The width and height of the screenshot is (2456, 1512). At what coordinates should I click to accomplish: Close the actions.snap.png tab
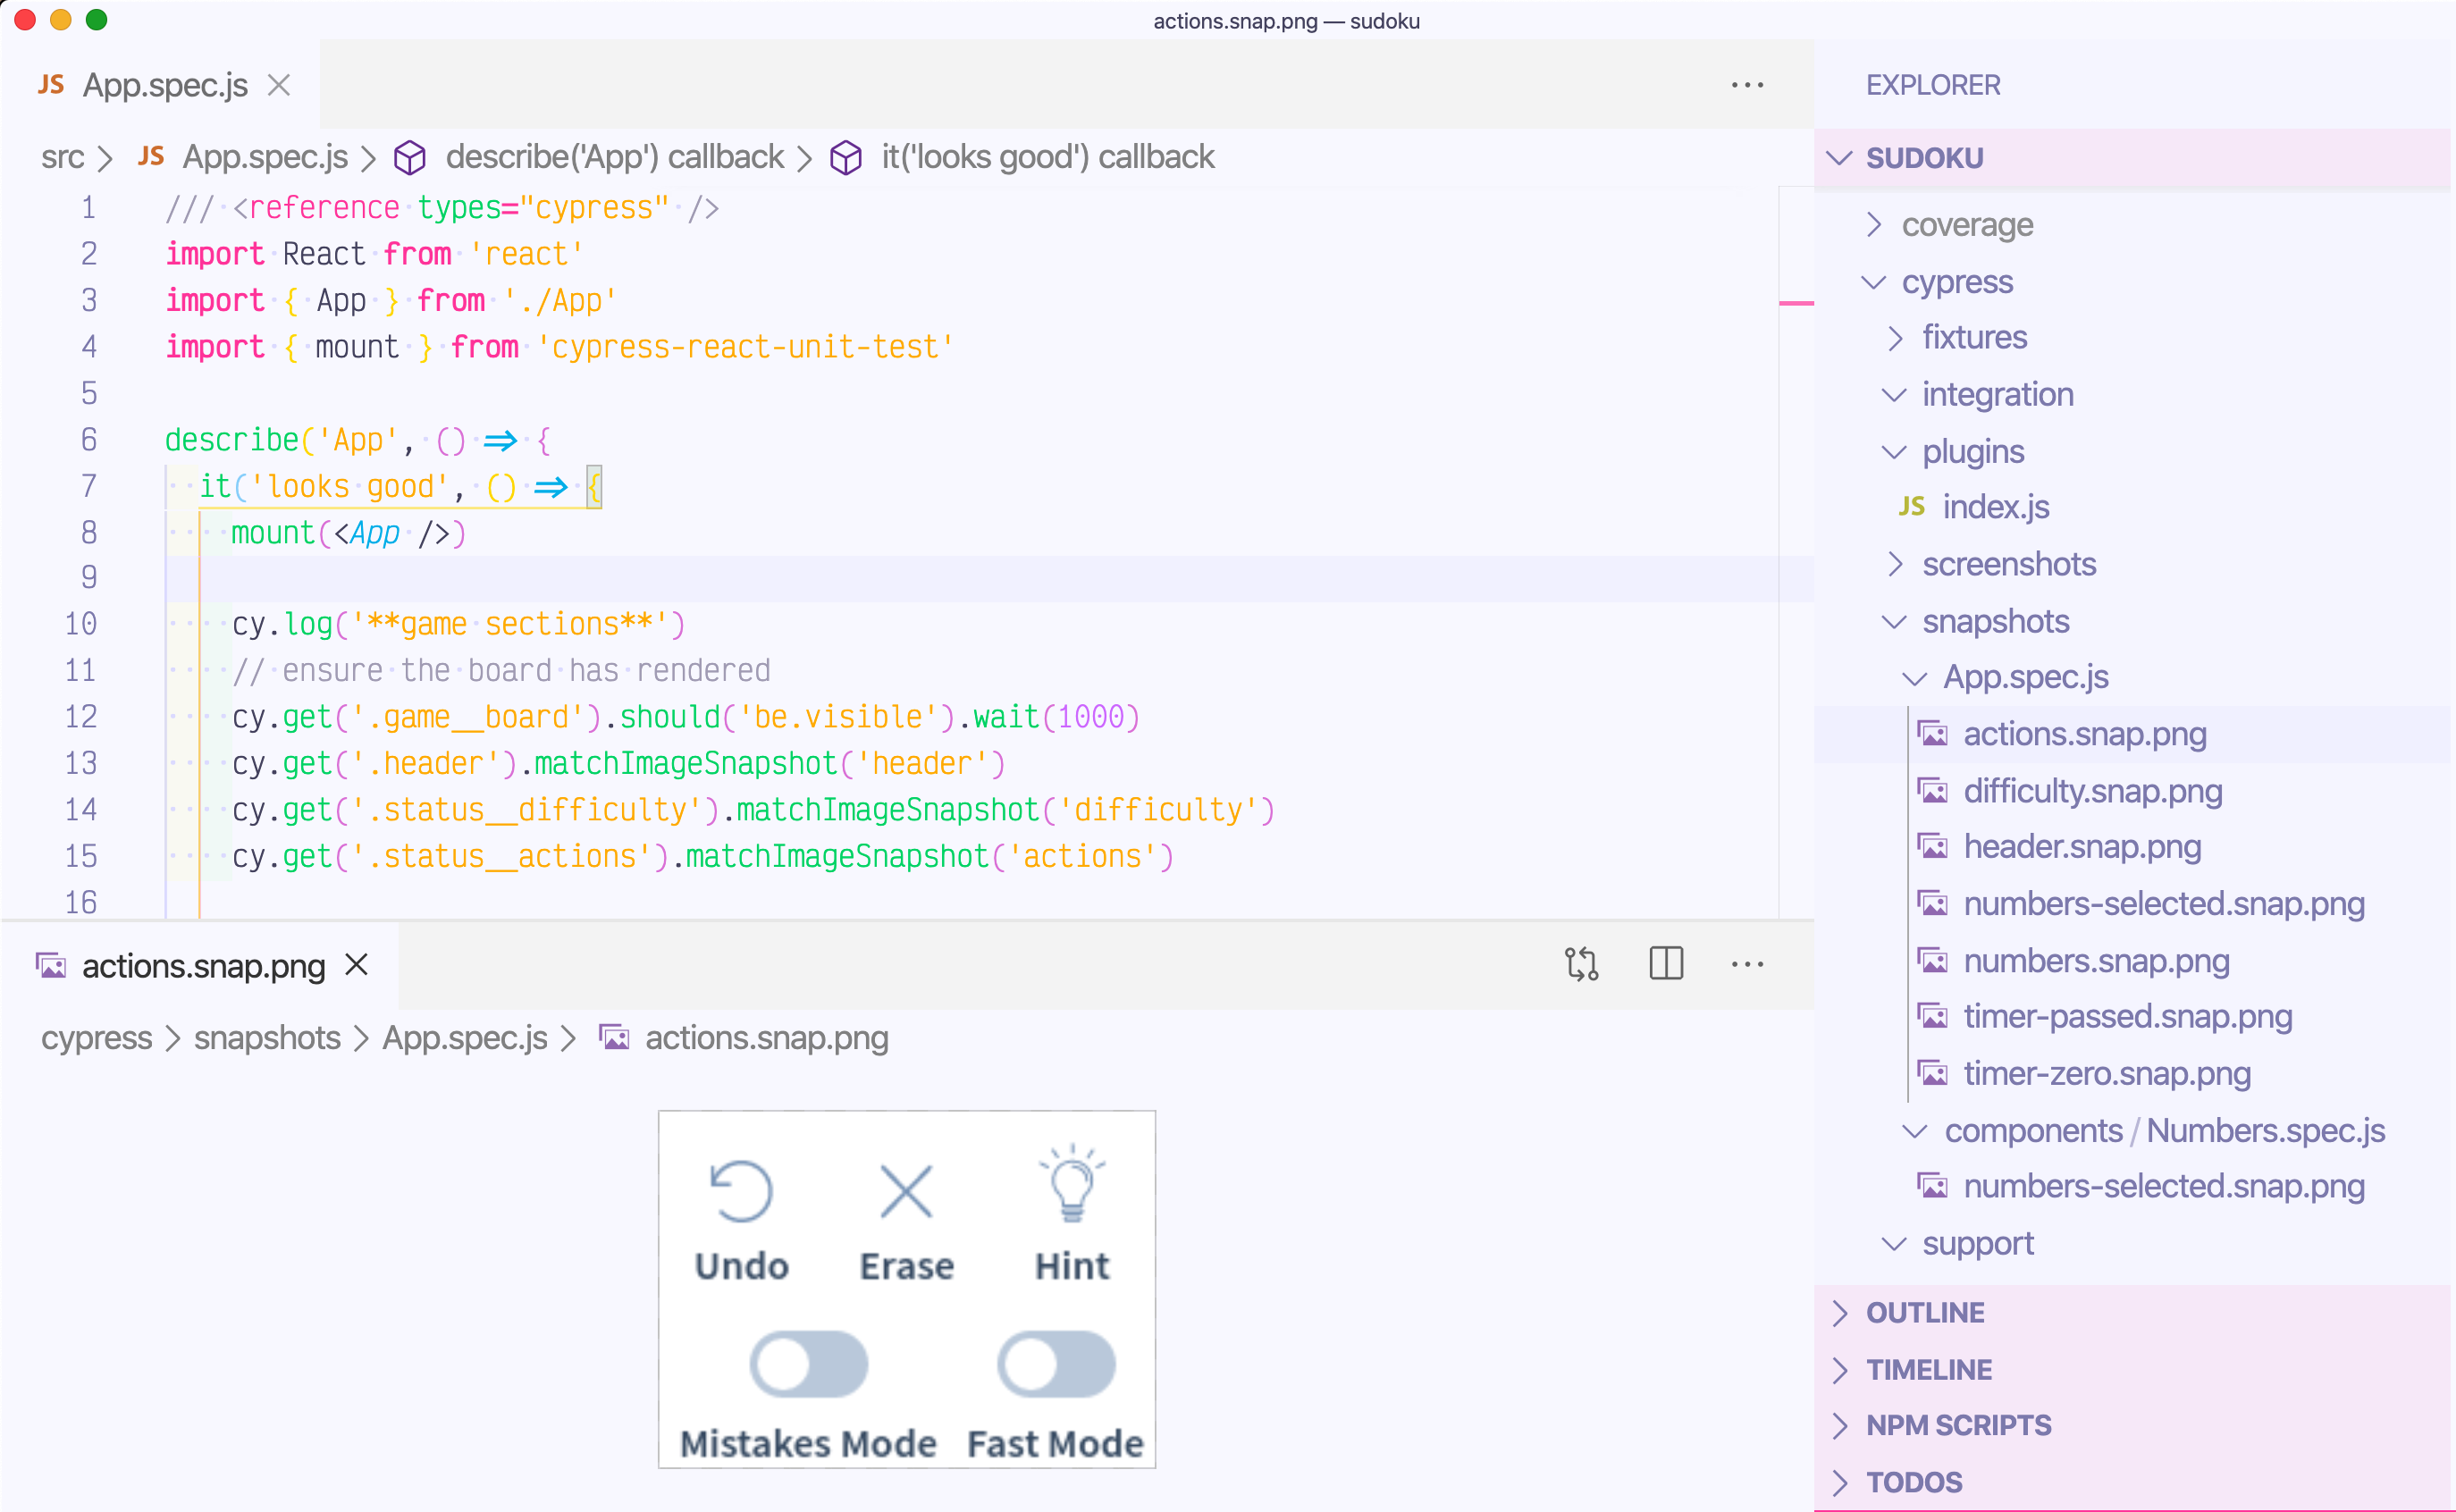tap(357, 965)
